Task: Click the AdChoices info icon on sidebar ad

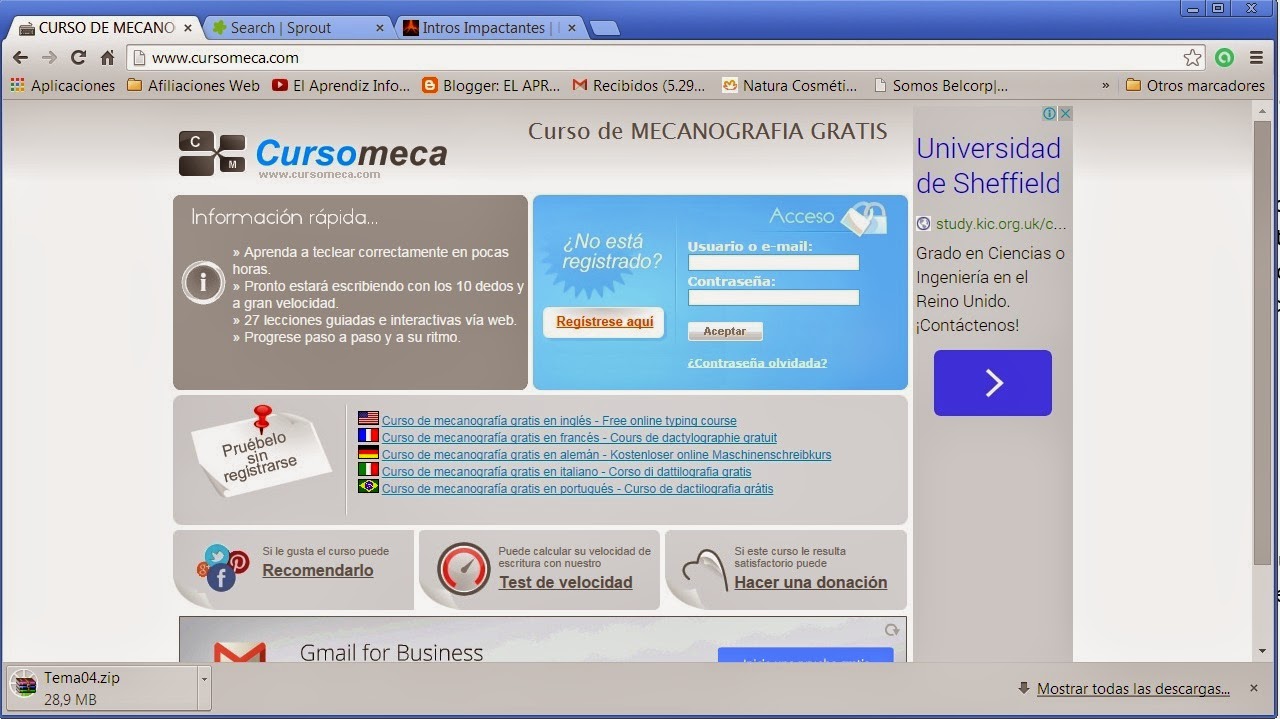Action: pos(1049,114)
